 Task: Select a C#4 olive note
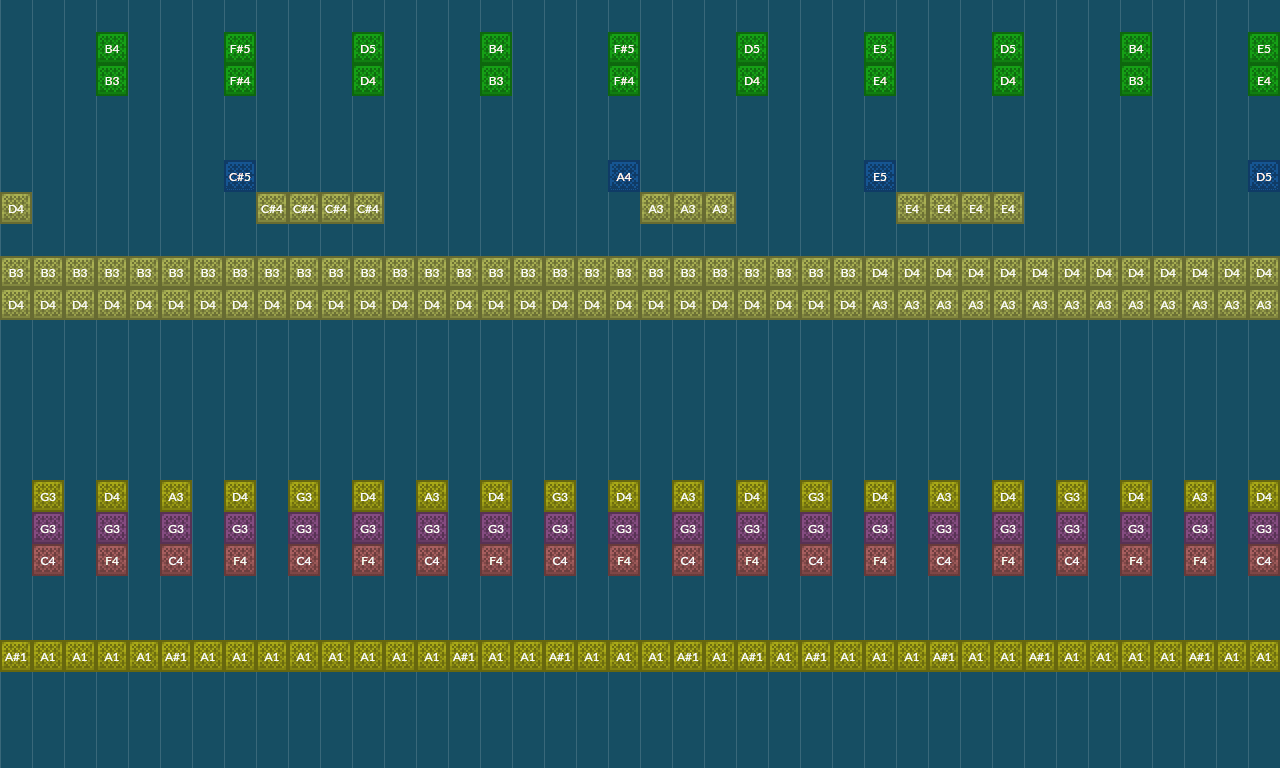(271, 208)
